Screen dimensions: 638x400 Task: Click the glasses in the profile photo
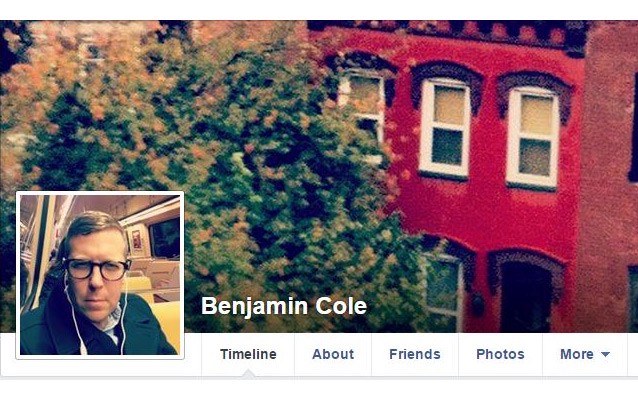pyautogui.click(x=97, y=269)
